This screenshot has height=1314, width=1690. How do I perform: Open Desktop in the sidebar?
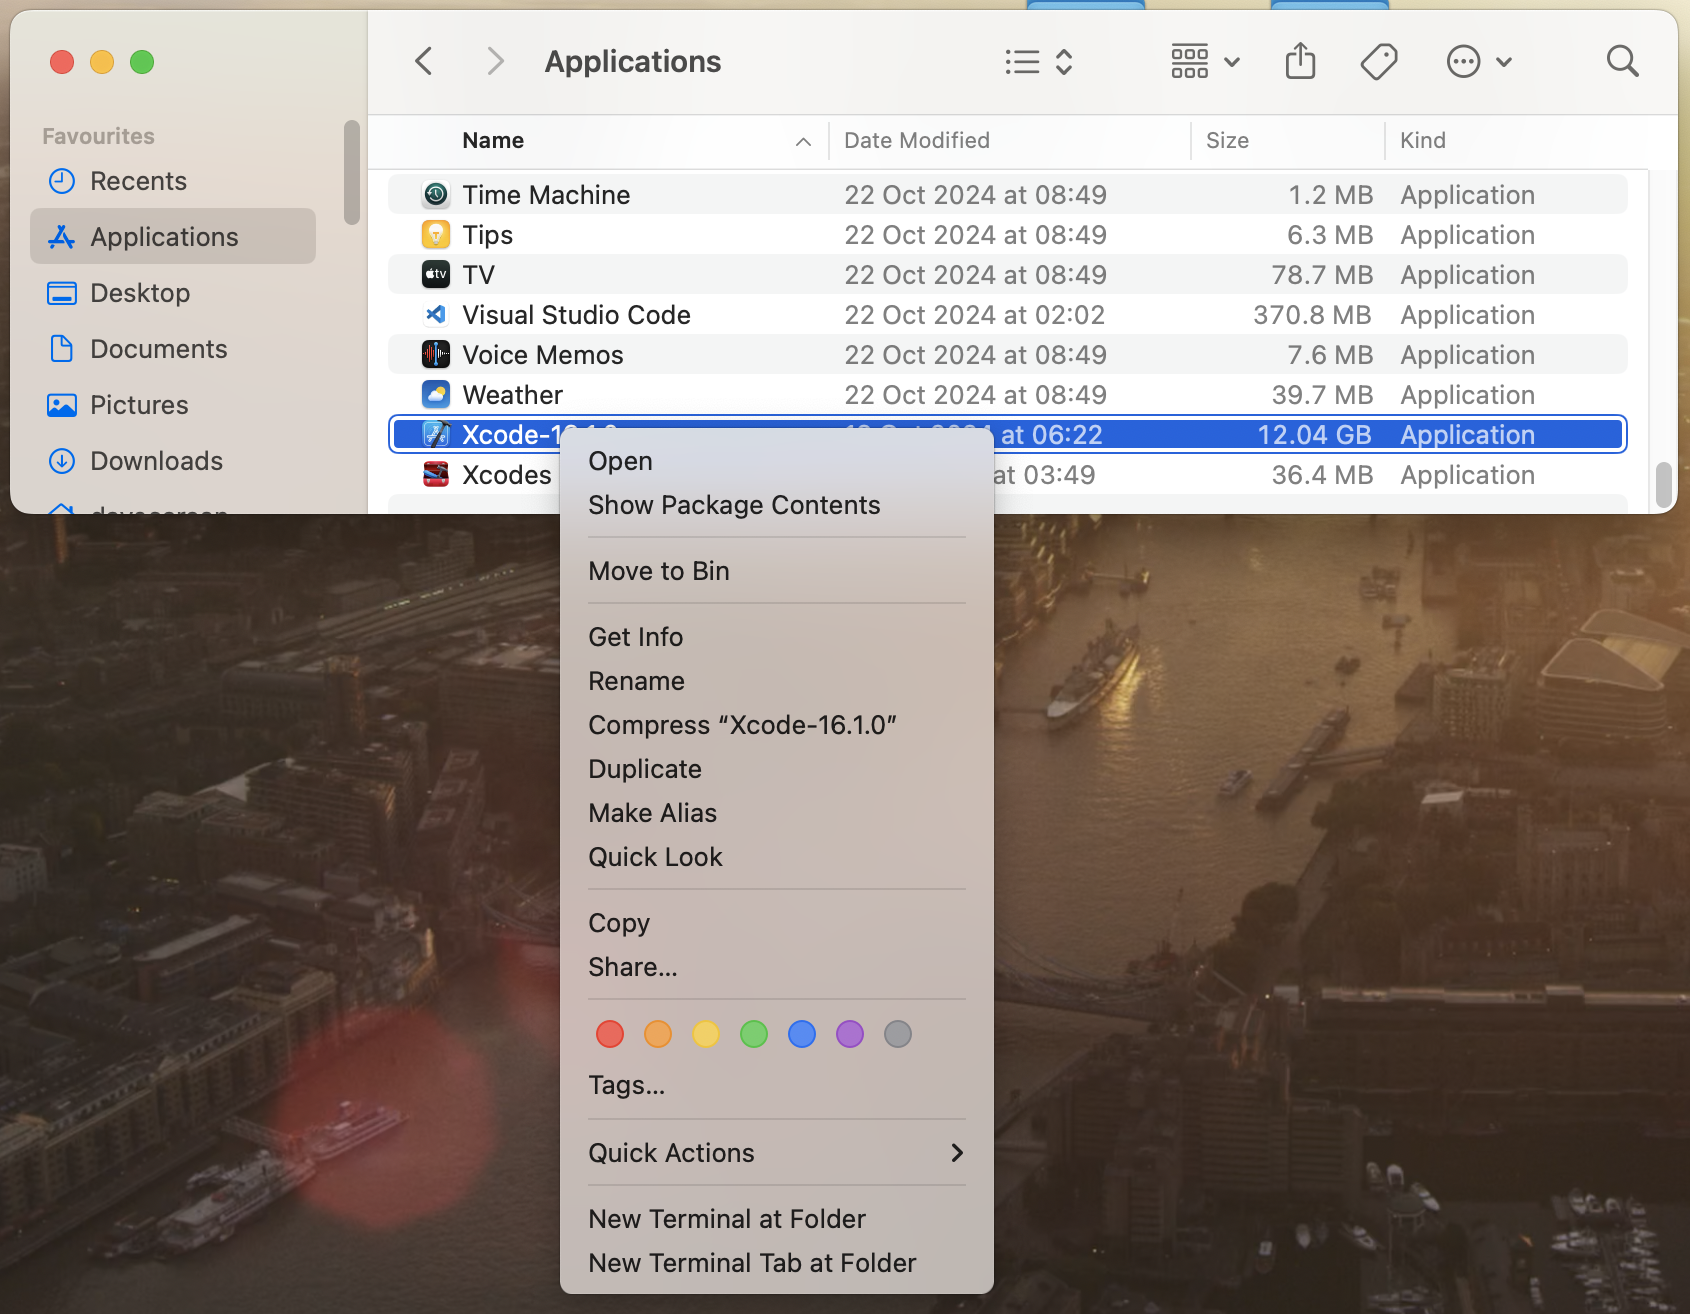pos(173,293)
